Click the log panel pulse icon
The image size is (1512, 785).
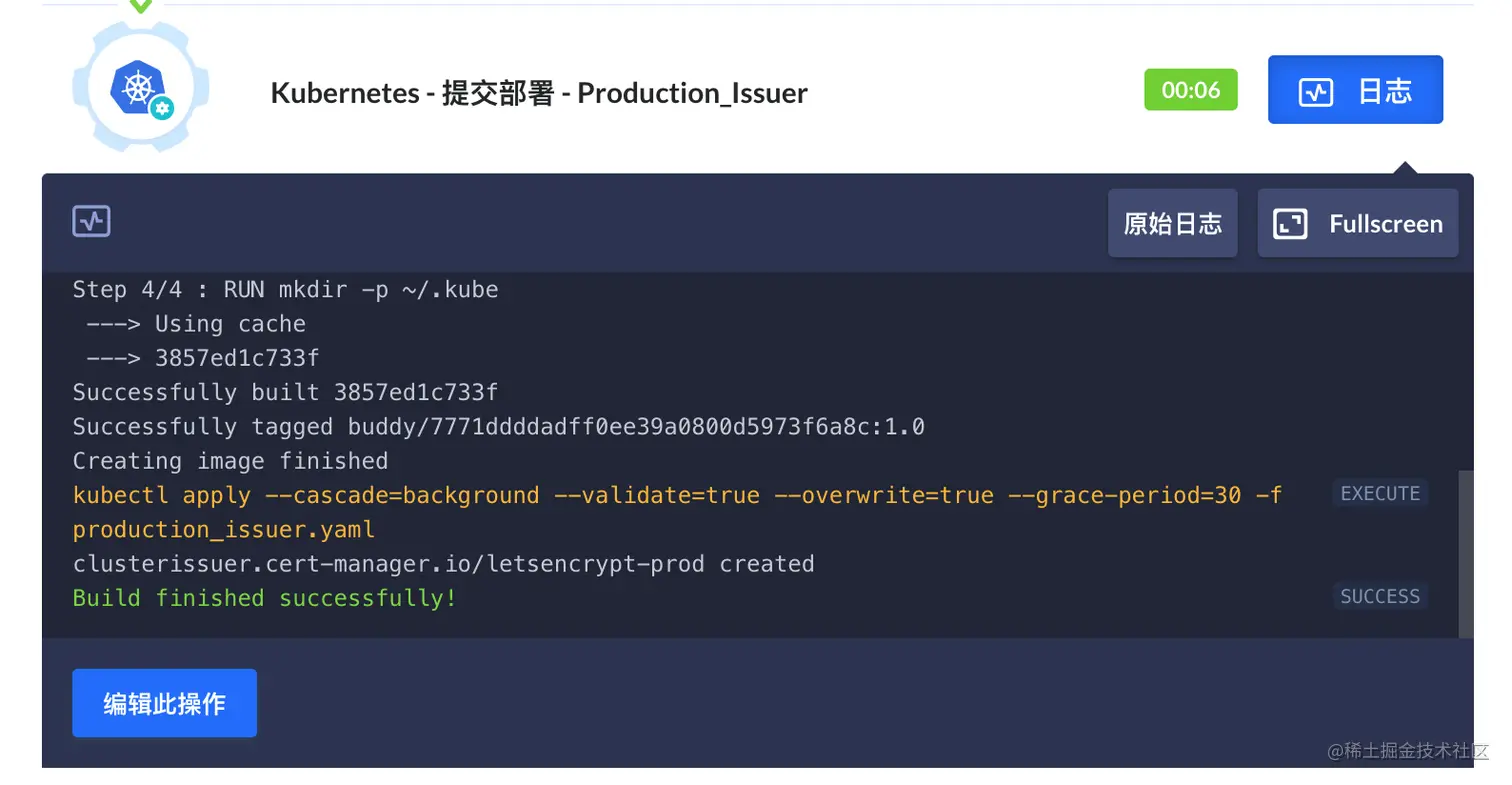point(91,221)
